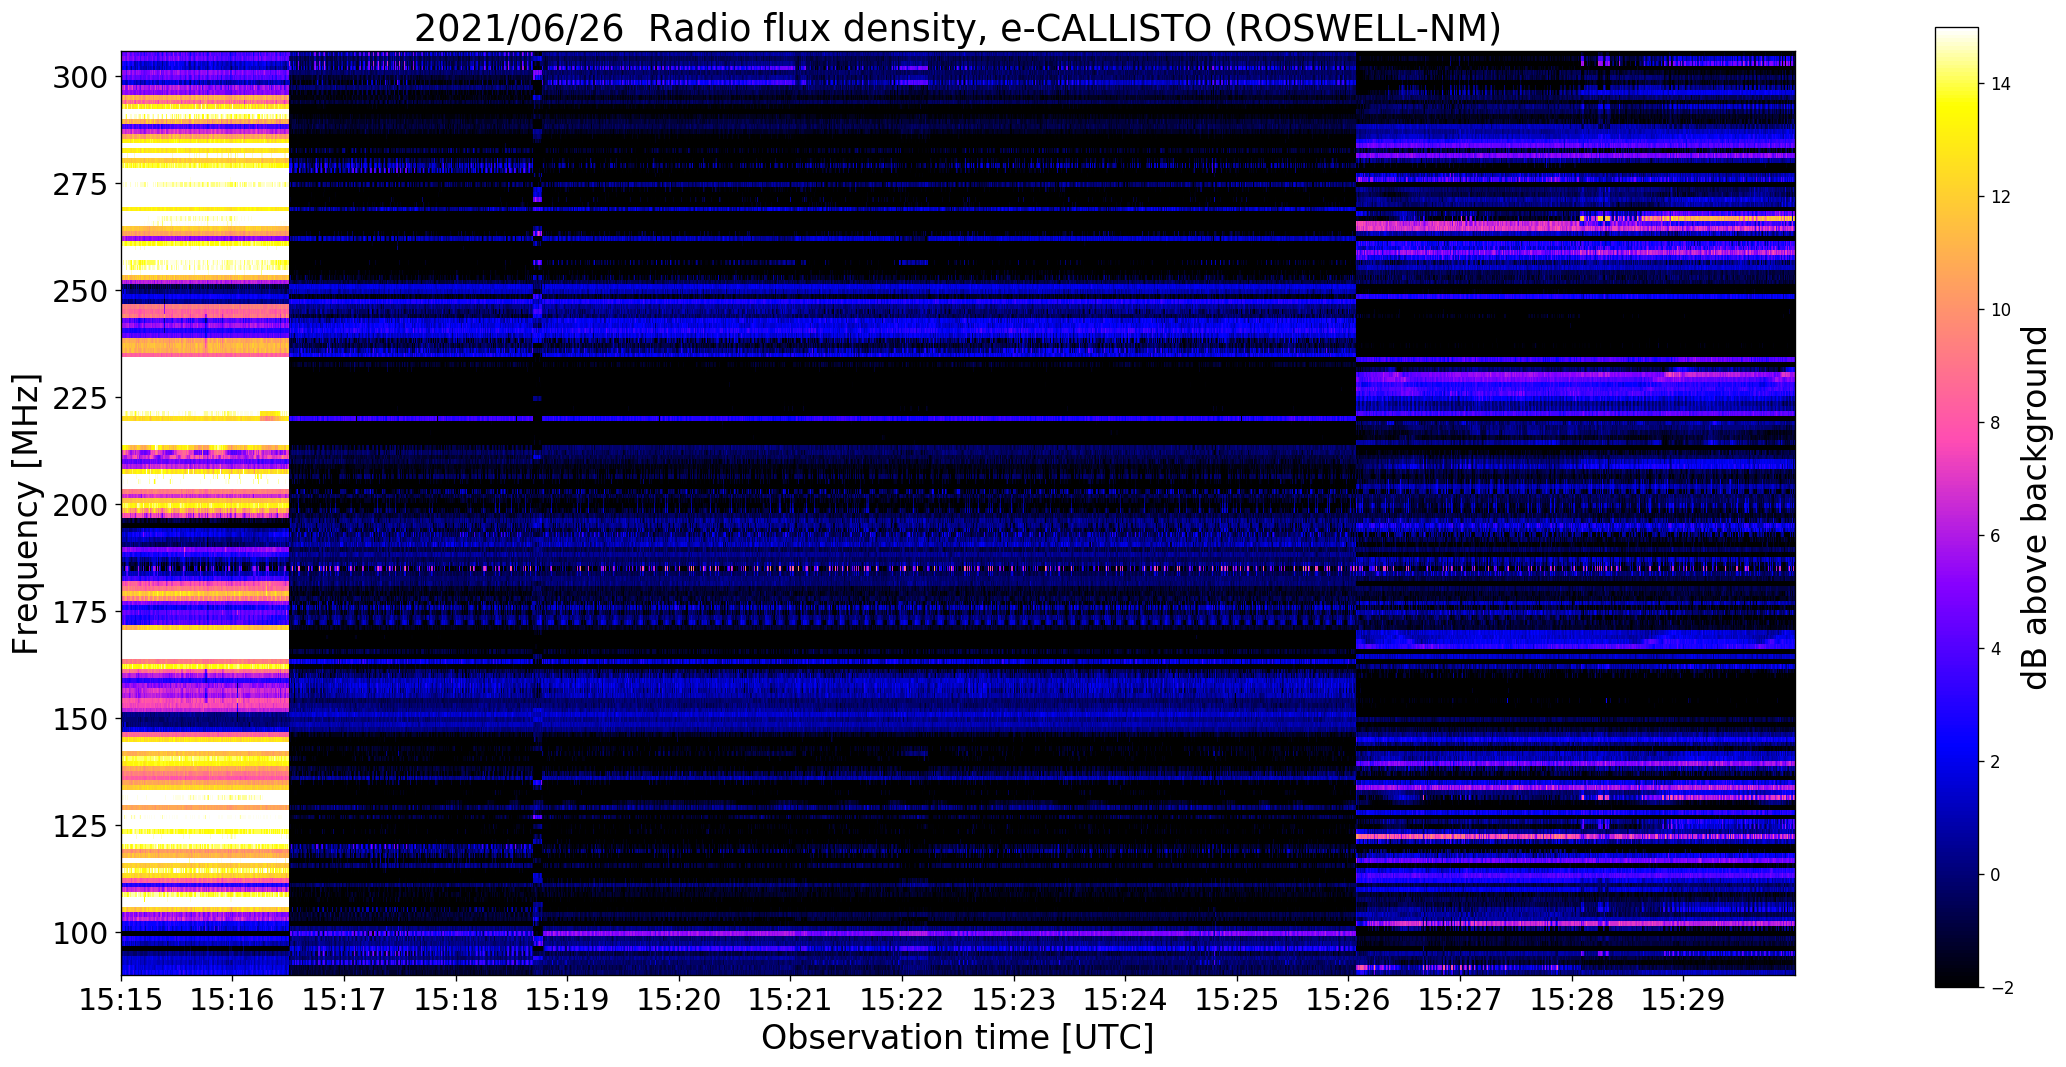
Task: Click the 15:23 time tick label
Action: point(1014,999)
